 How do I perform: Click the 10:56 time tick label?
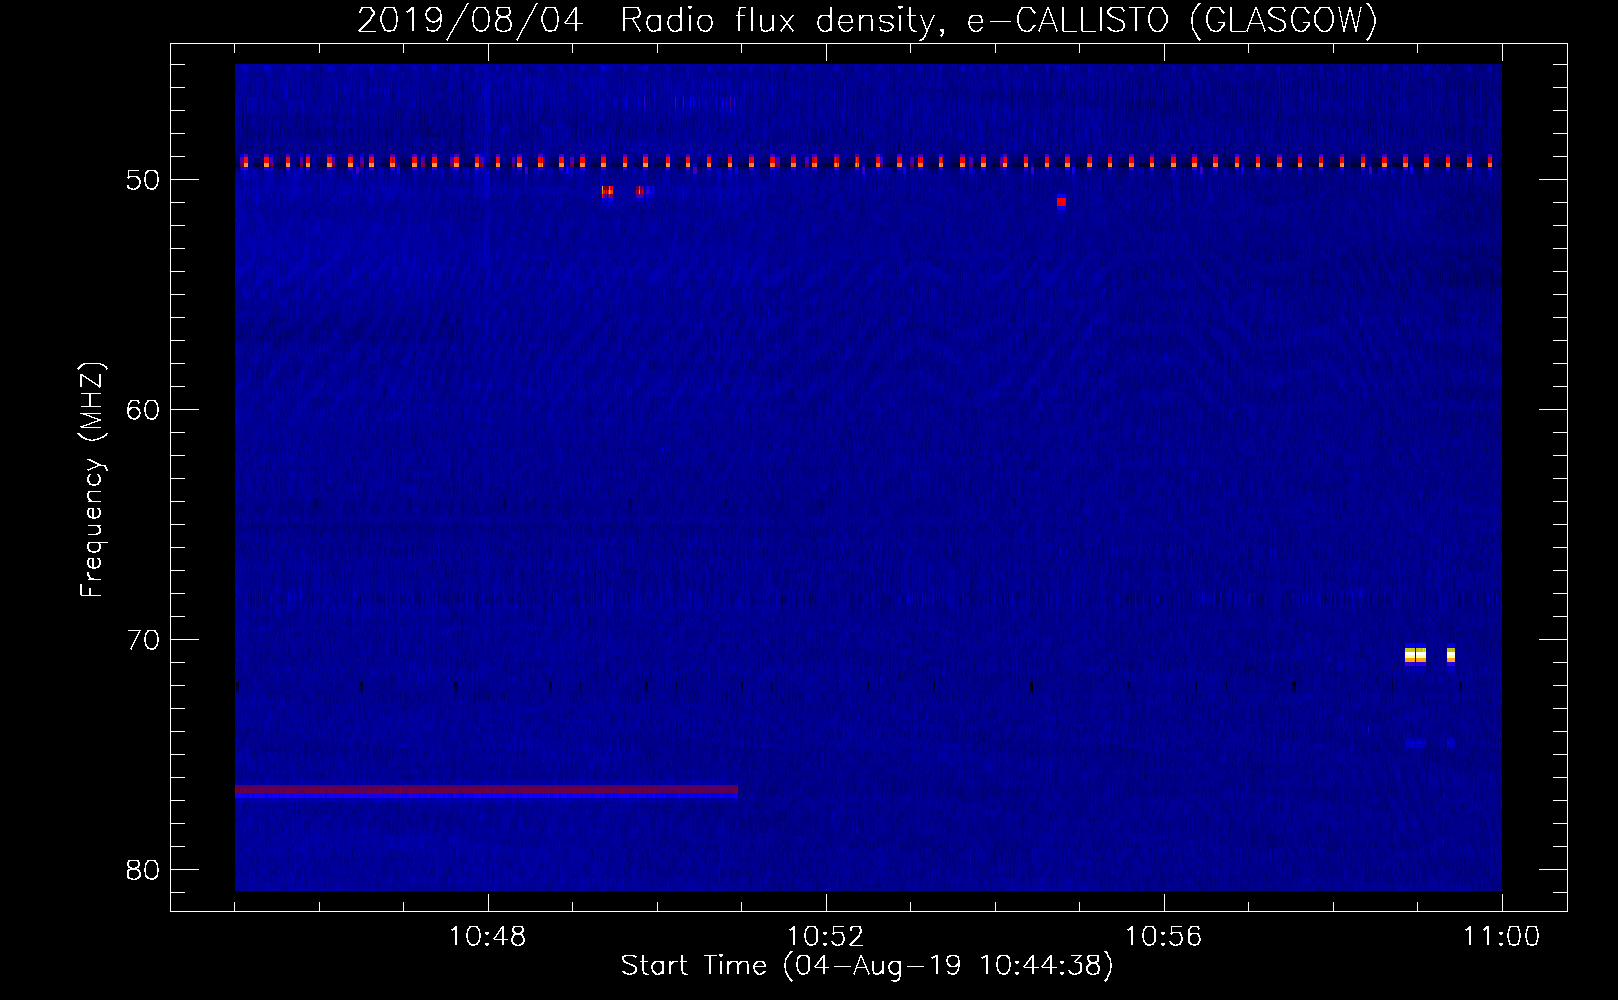pos(1163,937)
